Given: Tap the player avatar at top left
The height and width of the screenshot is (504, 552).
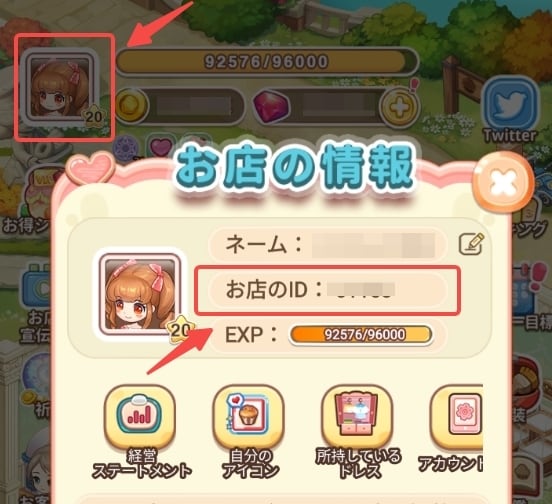Looking at the screenshot, I should tap(59, 88).
